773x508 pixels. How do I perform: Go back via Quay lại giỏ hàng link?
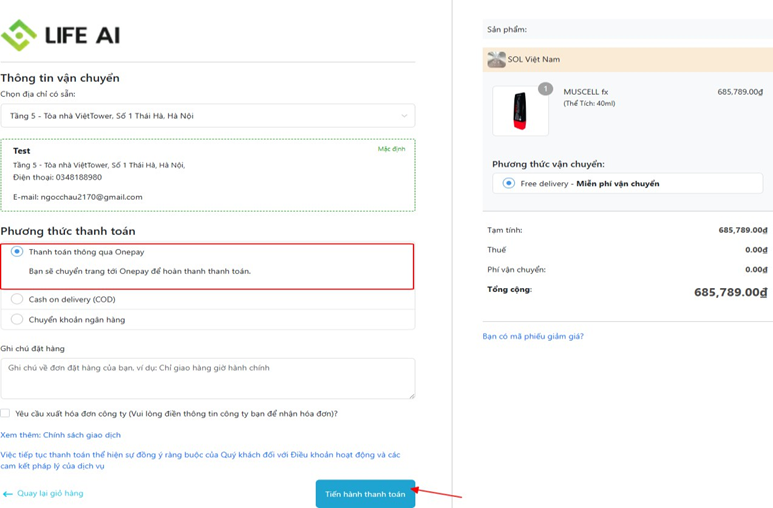pyautogui.click(x=49, y=494)
